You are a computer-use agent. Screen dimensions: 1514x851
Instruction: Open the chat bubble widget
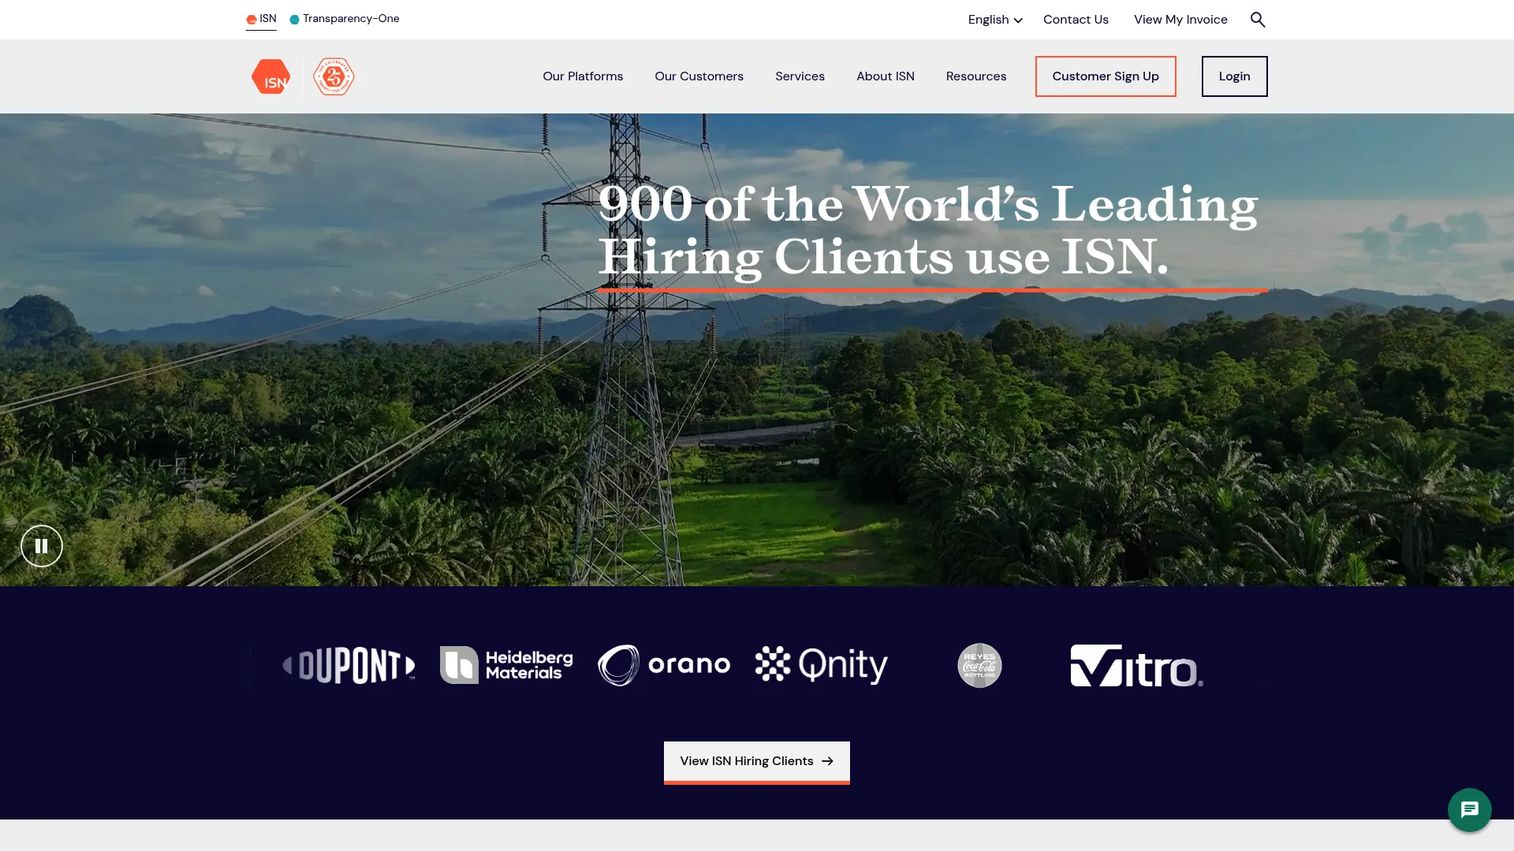pos(1470,809)
